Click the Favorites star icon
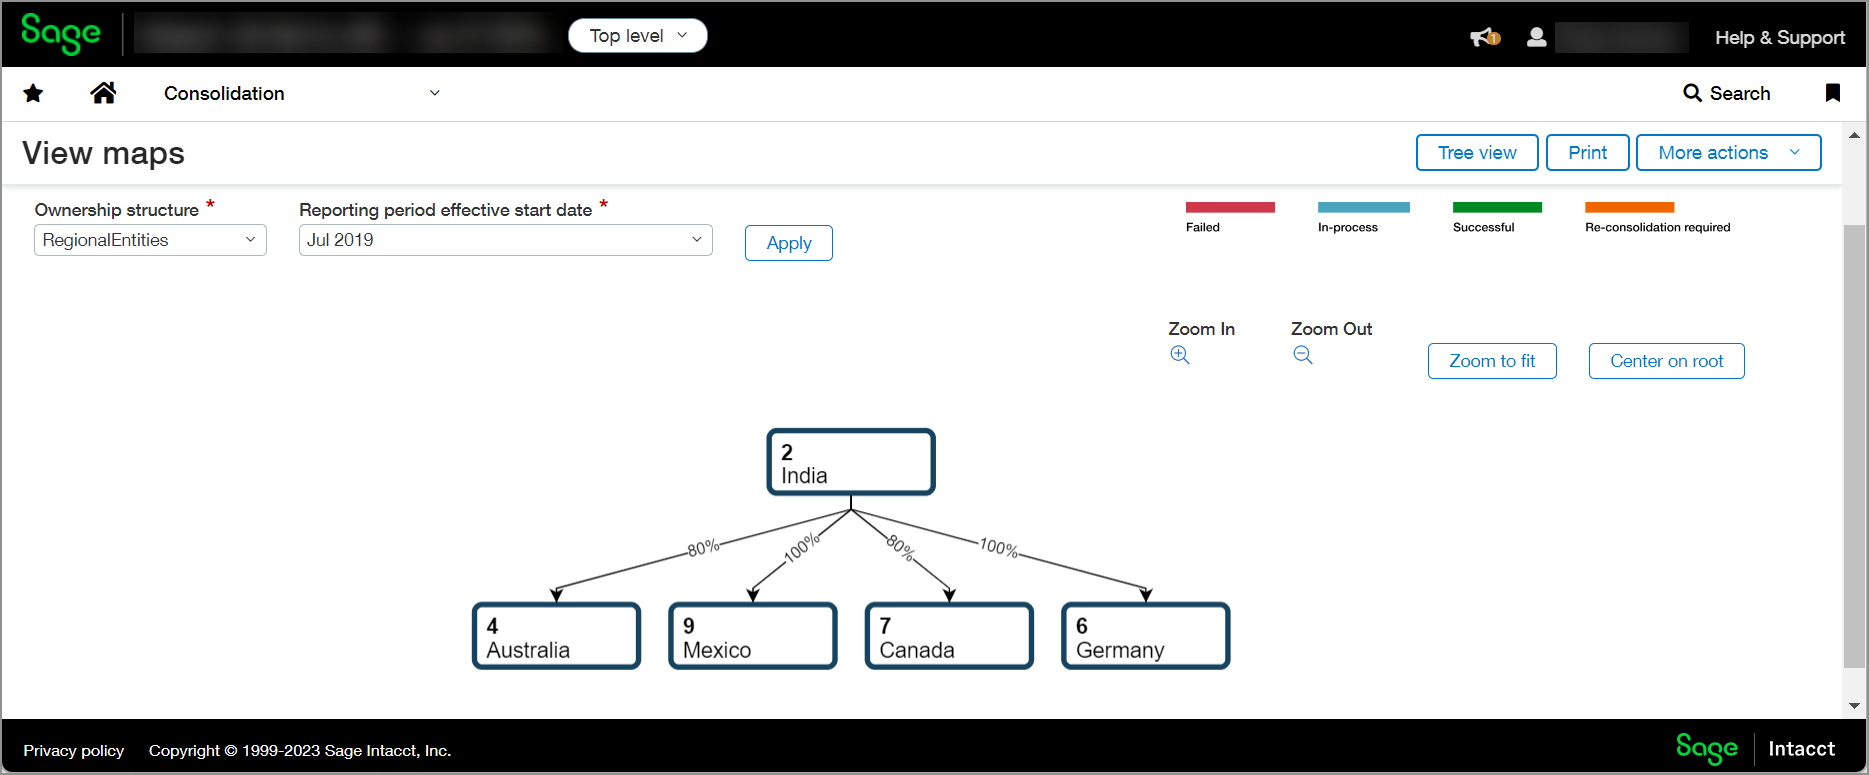 coord(33,93)
